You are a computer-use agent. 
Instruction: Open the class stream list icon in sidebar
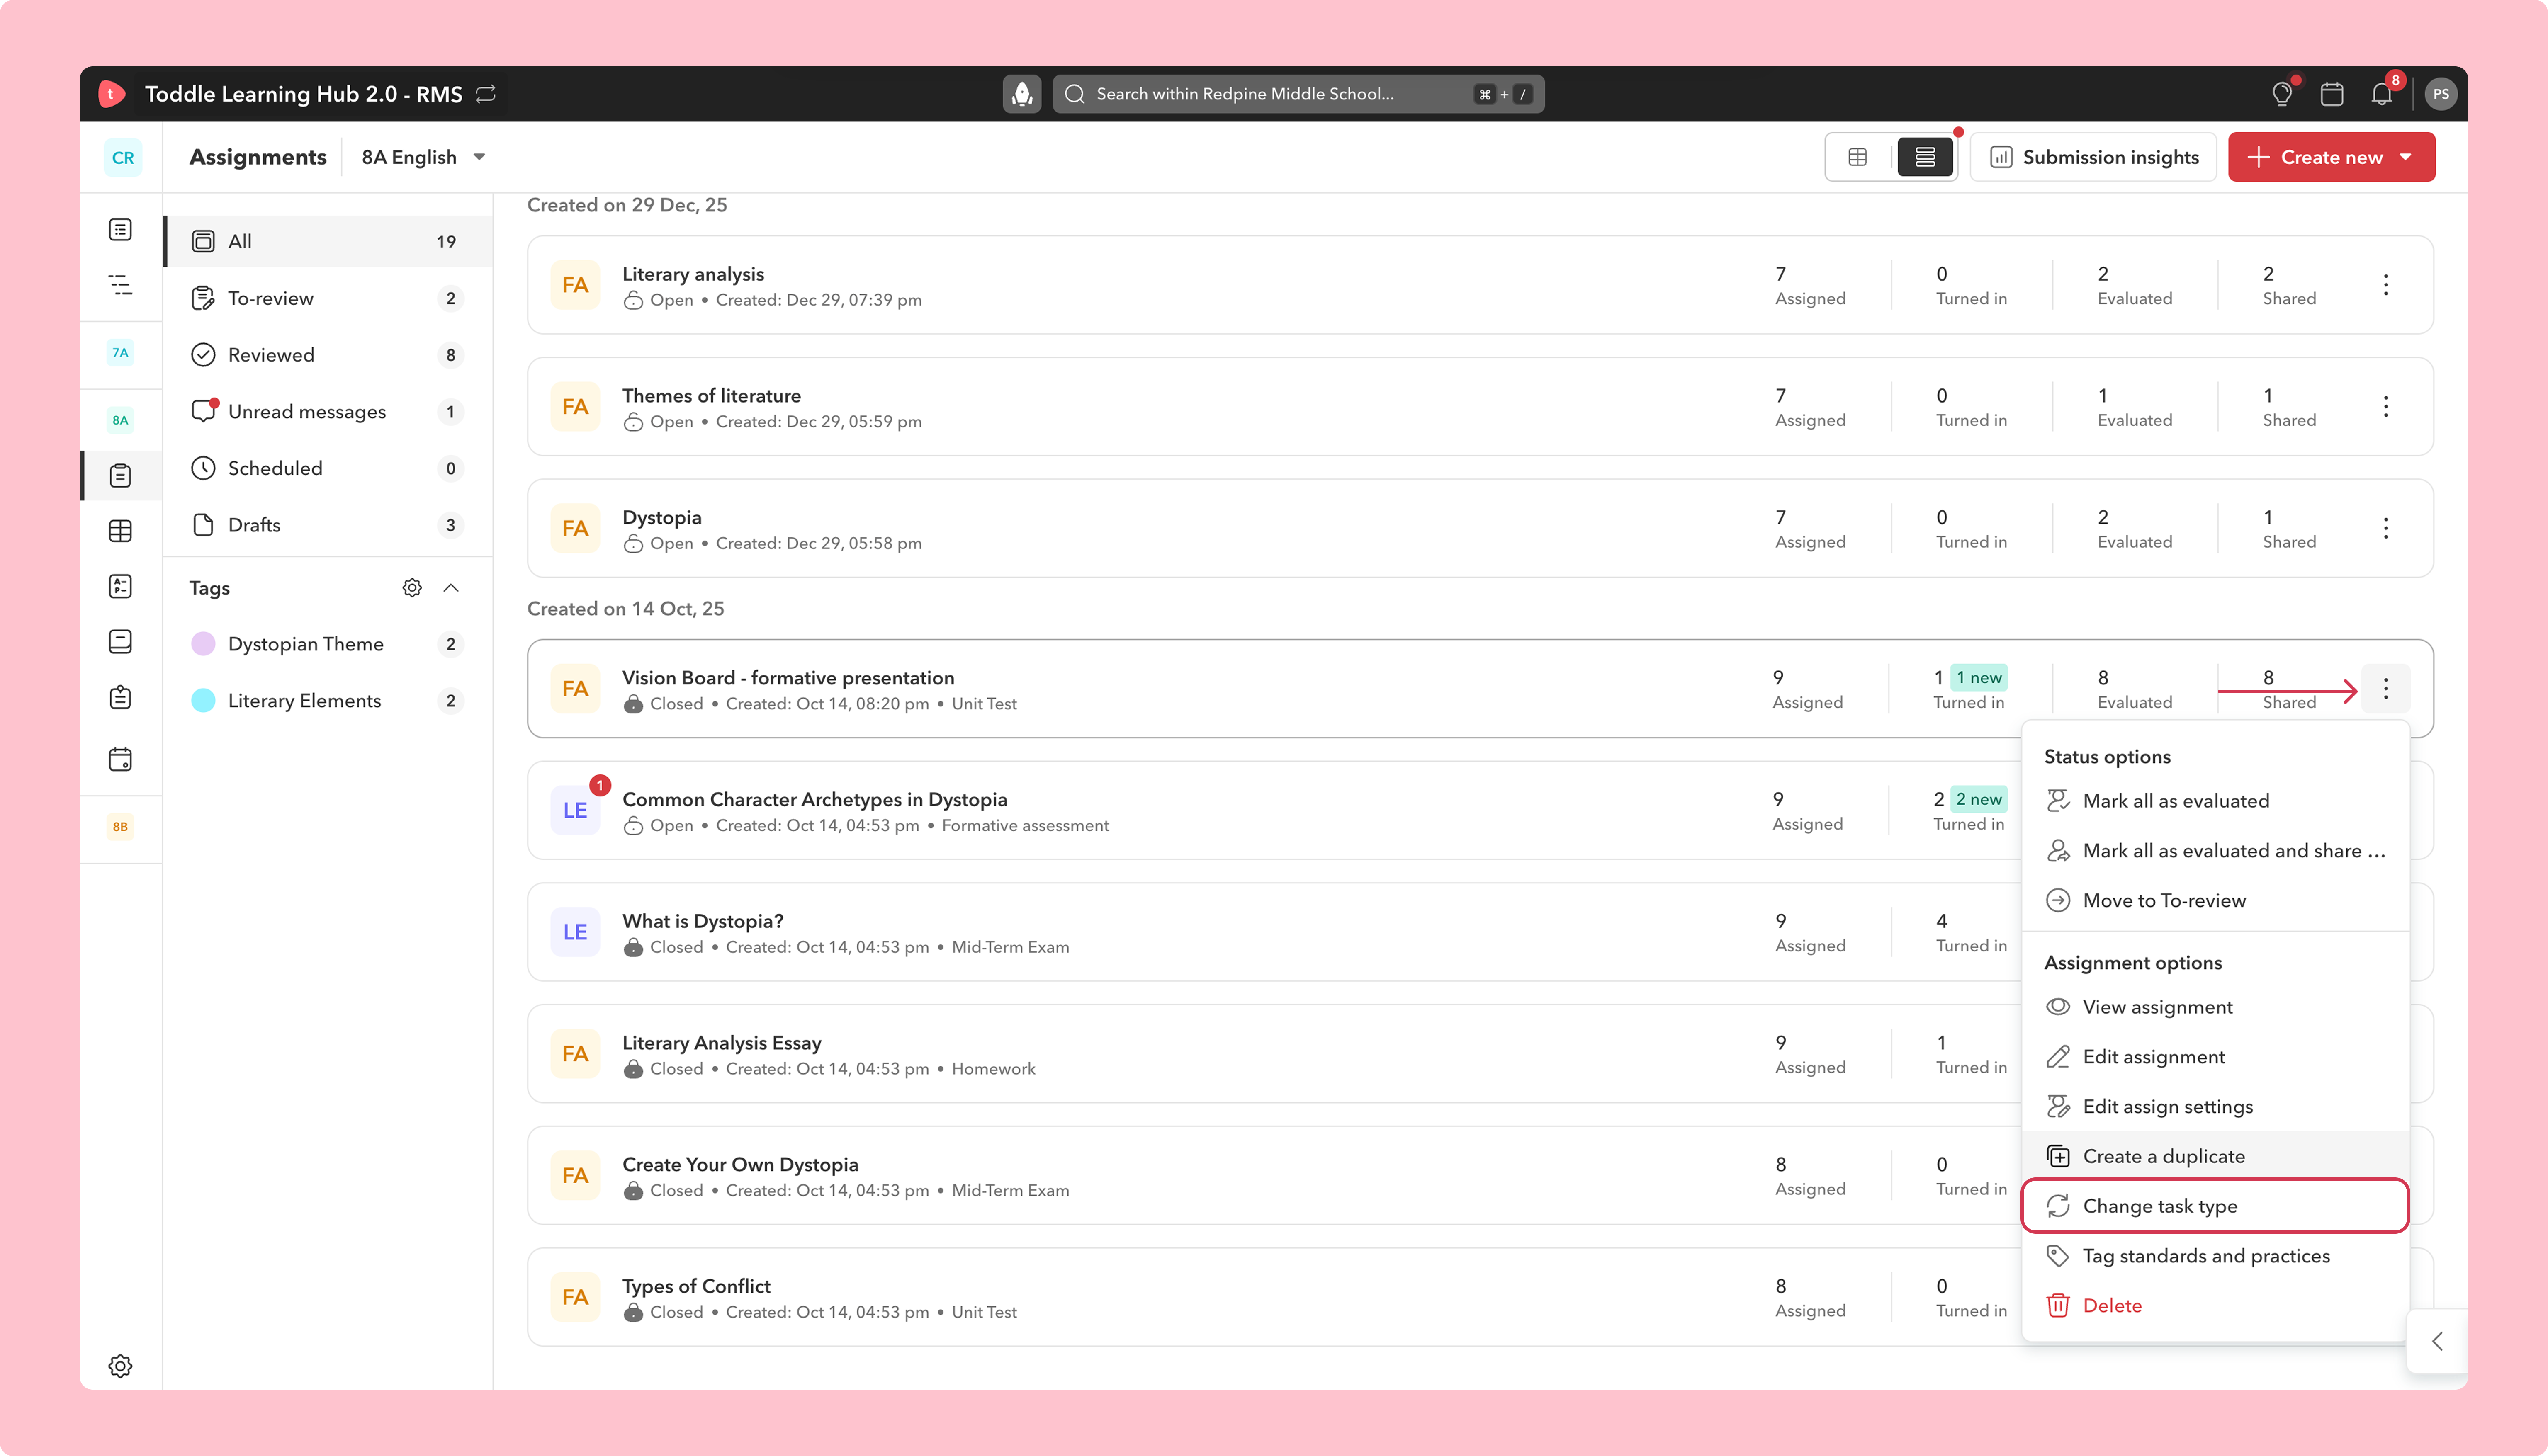pos(120,230)
